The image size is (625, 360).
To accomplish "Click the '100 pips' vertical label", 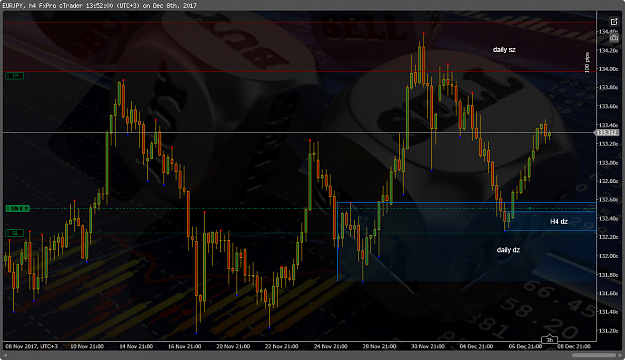I will pyautogui.click(x=587, y=63).
